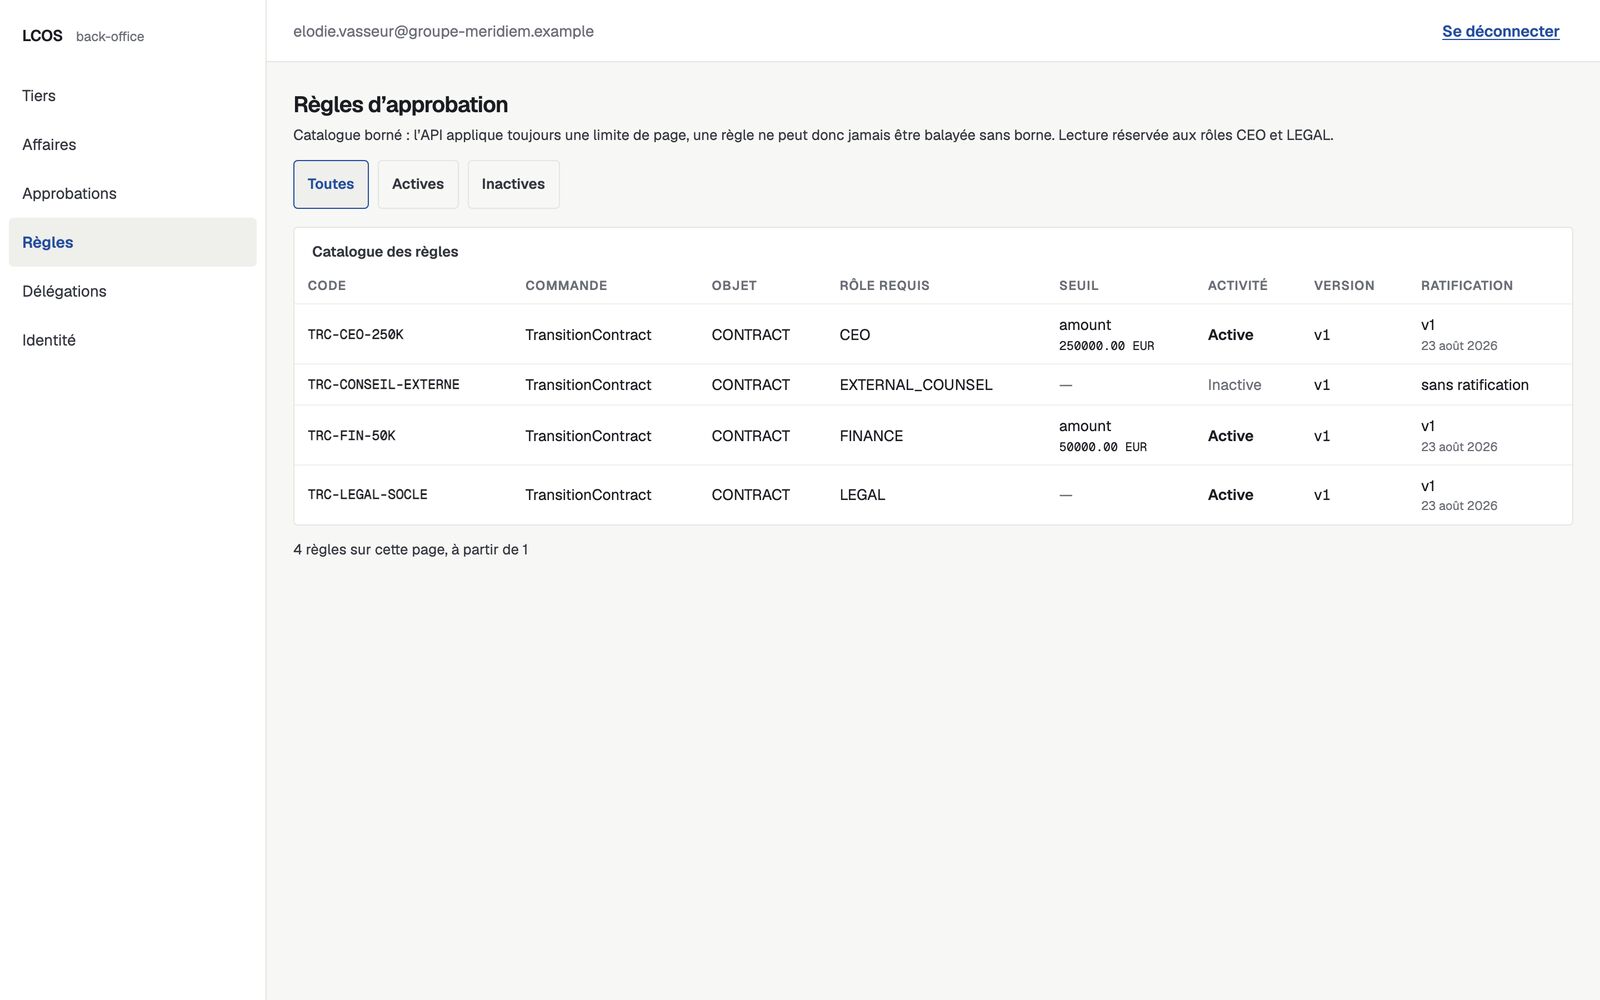Image resolution: width=1600 pixels, height=1000 pixels.
Task: Click the EXTERNAL_COUNSEL role cell
Action: (x=916, y=385)
